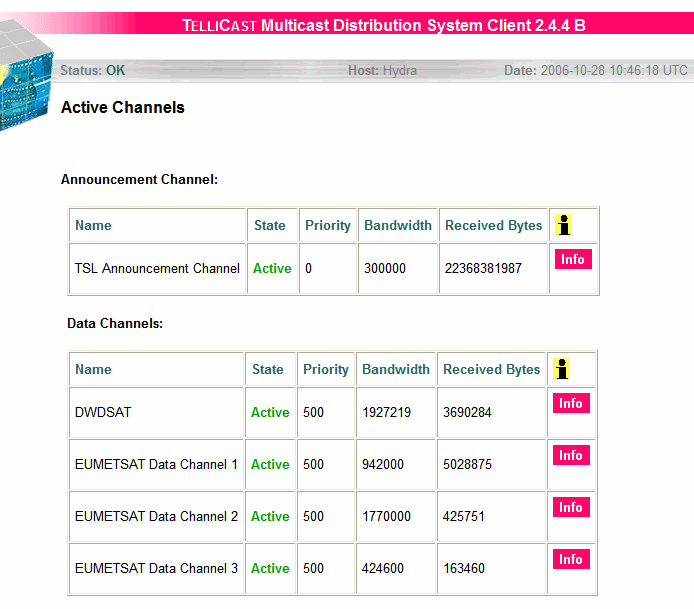Screen dimensions: 694x609
Task: Open Info for DWDSAT channel
Action: click(571, 403)
